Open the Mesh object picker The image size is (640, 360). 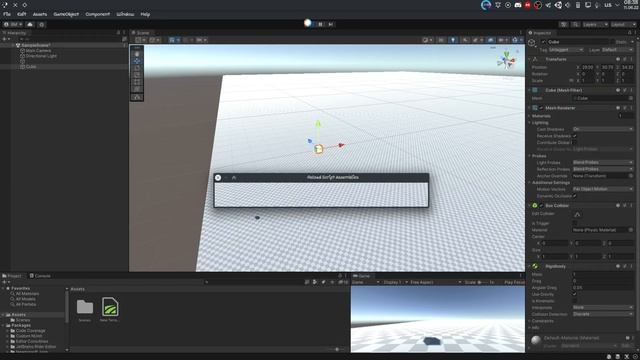click(x=631, y=98)
